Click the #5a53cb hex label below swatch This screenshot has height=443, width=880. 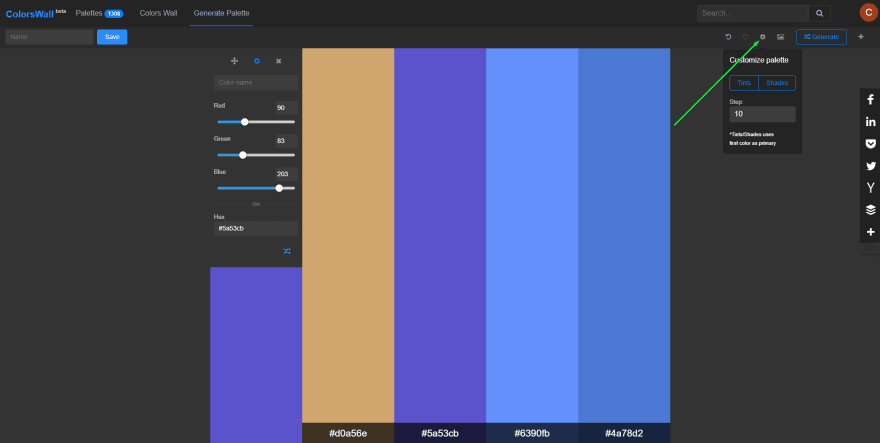click(440, 433)
